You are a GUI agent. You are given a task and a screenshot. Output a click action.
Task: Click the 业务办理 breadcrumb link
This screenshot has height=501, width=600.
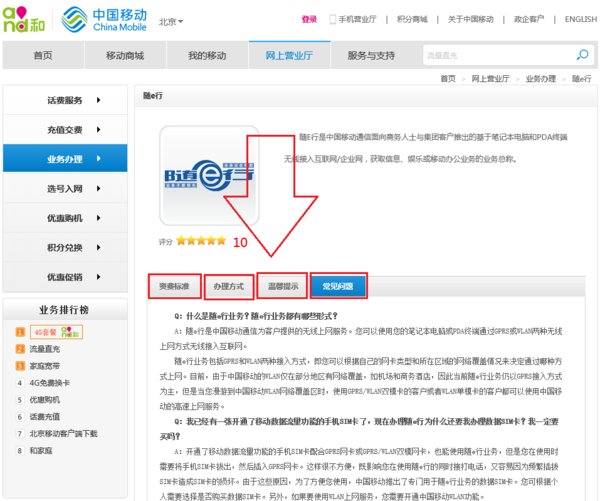pos(541,79)
